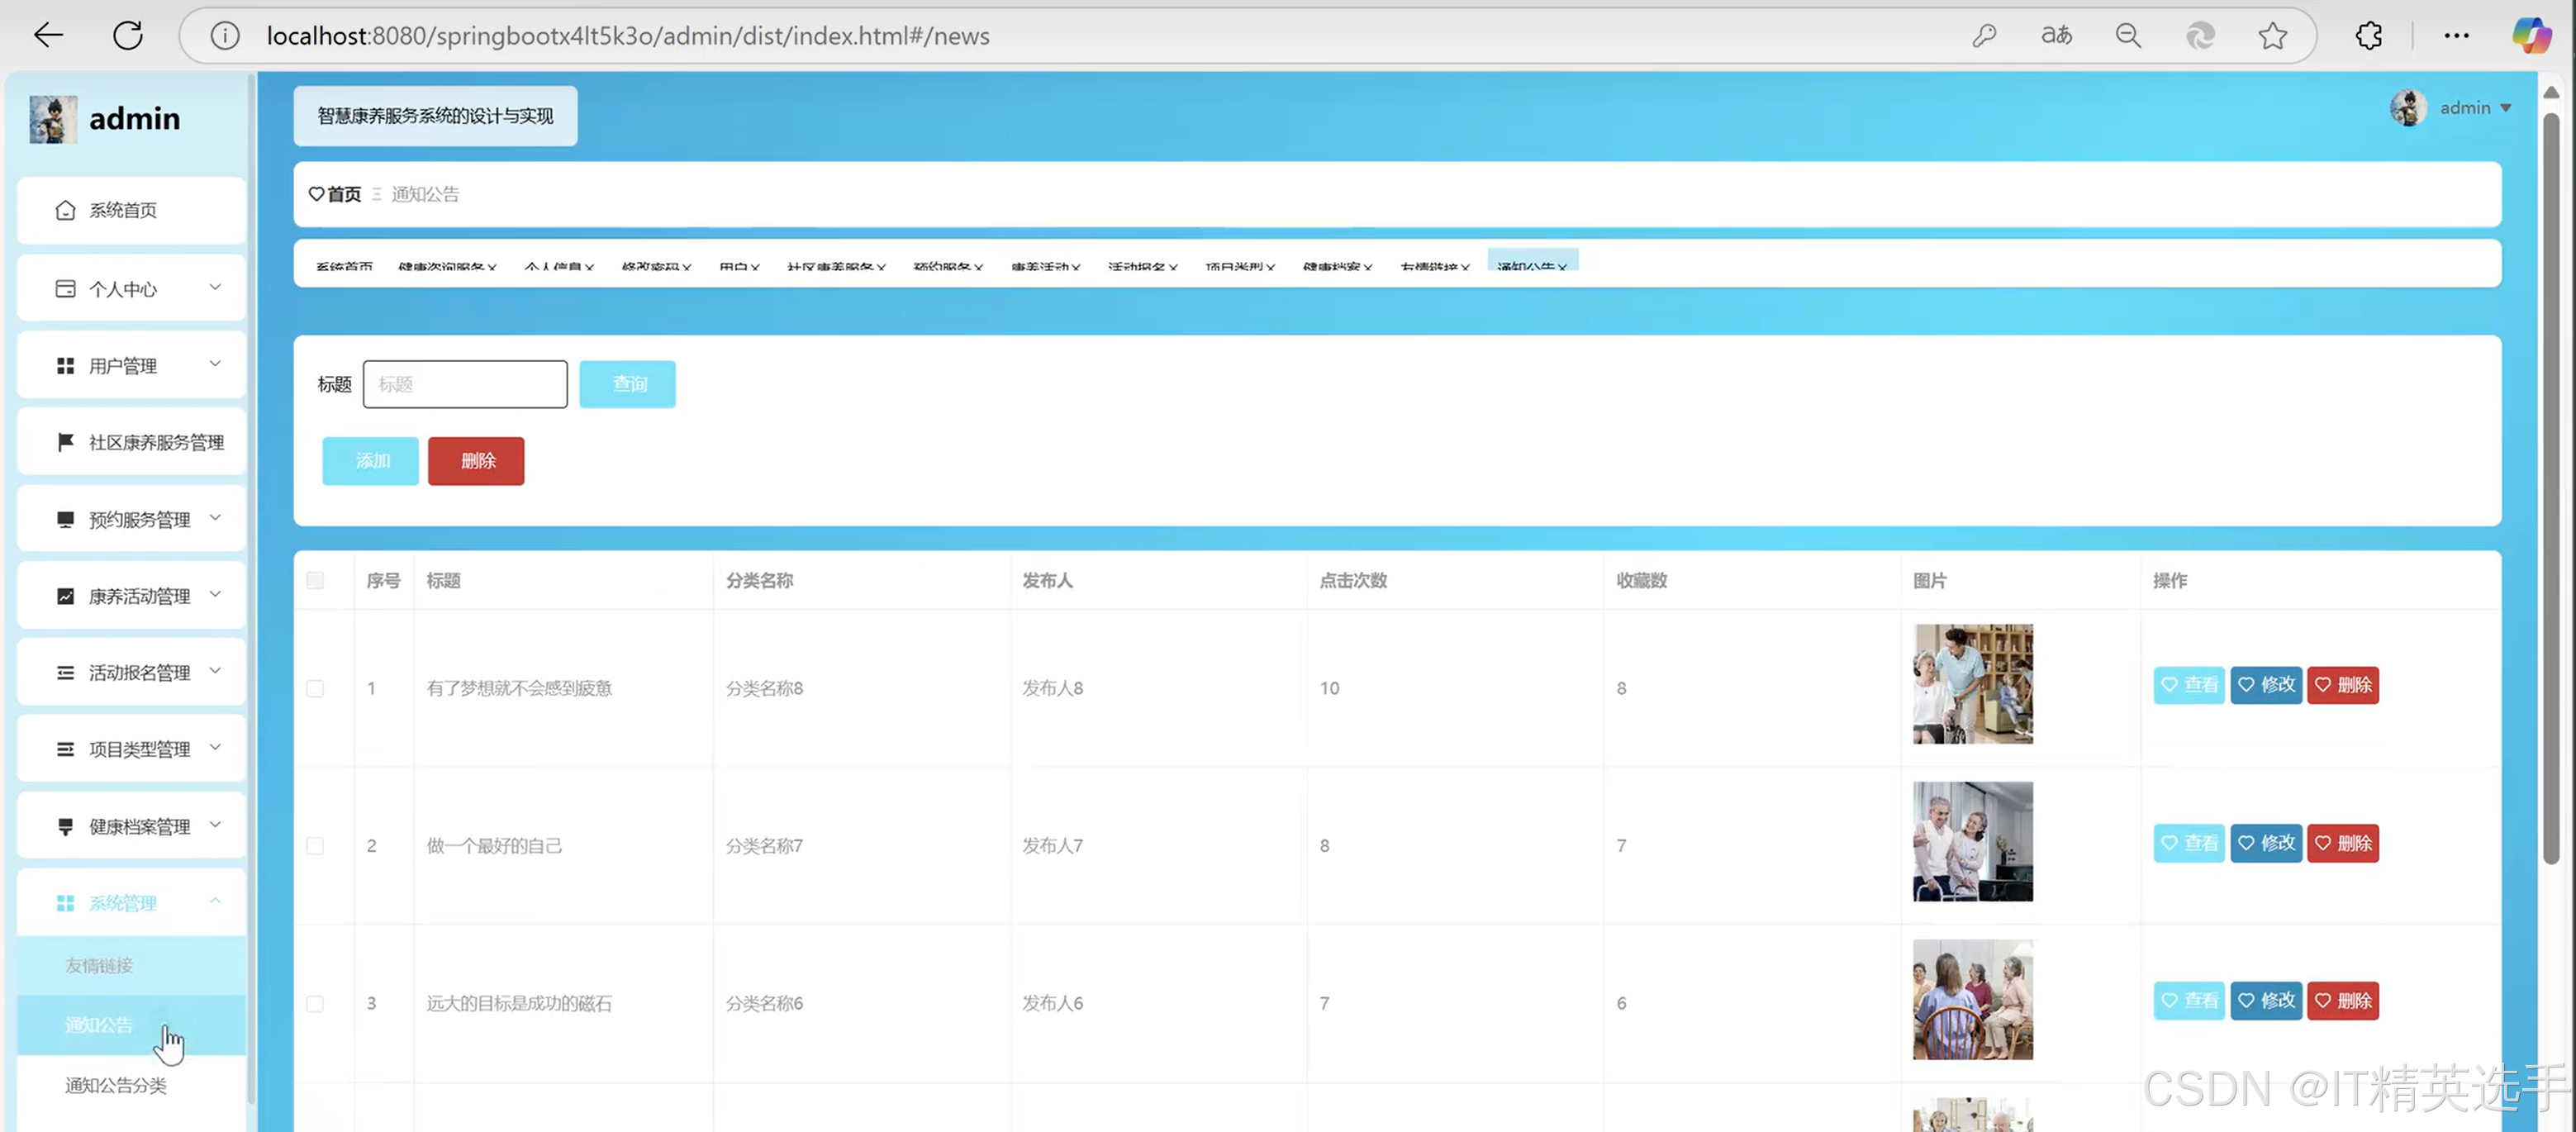2576x1132 pixels.
Task: Click 修改 for row 1 有了梦想就不会感到疲惫
Action: tap(2266, 685)
